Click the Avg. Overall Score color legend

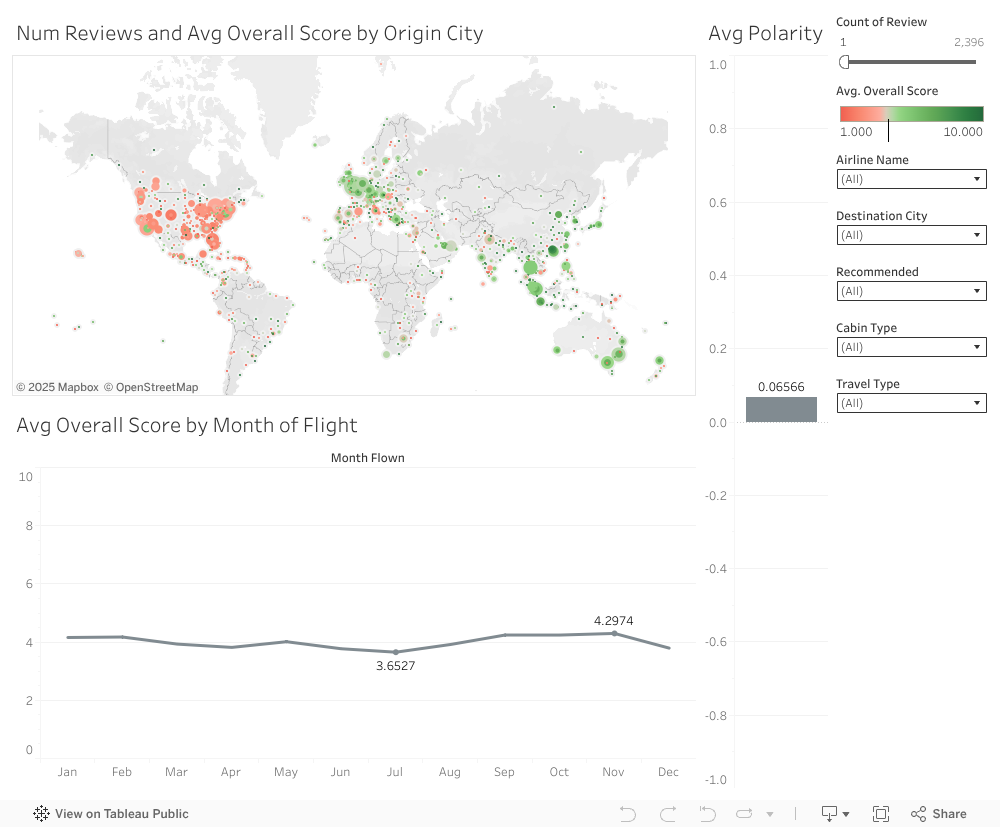pyautogui.click(x=911, y=114)
